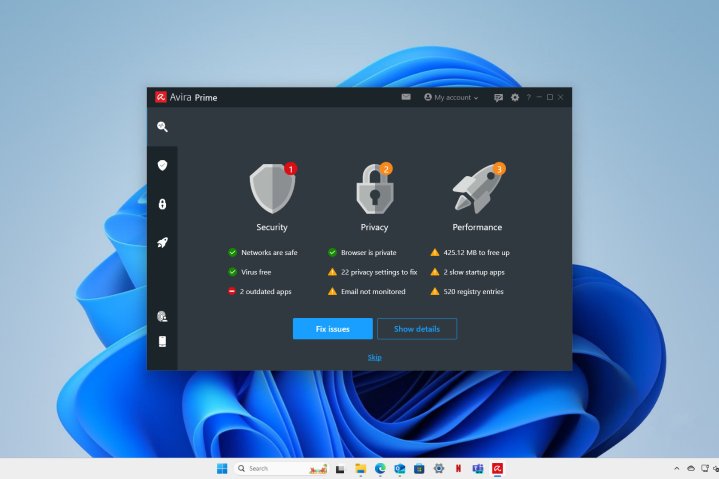Screen dimensions: 719x479
Task: Click the large Performance rocket graphic
Action: pyautogui.click(x=477, y=187)
